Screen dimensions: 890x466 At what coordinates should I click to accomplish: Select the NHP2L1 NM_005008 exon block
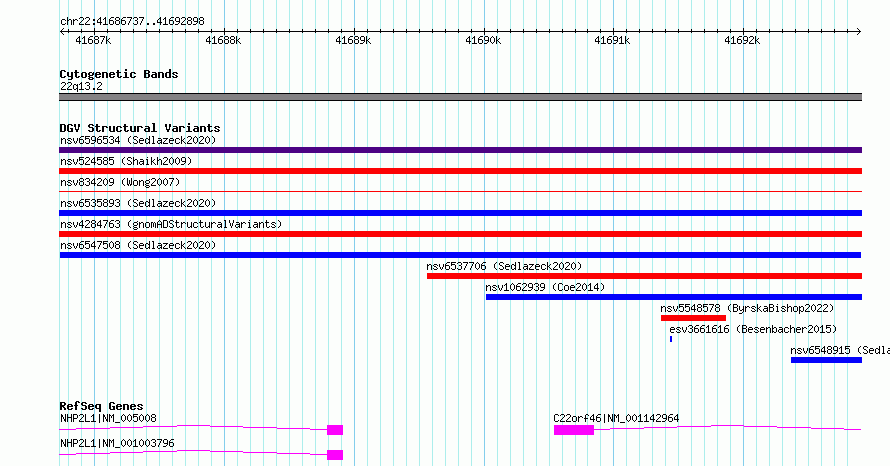click(335, 430)
